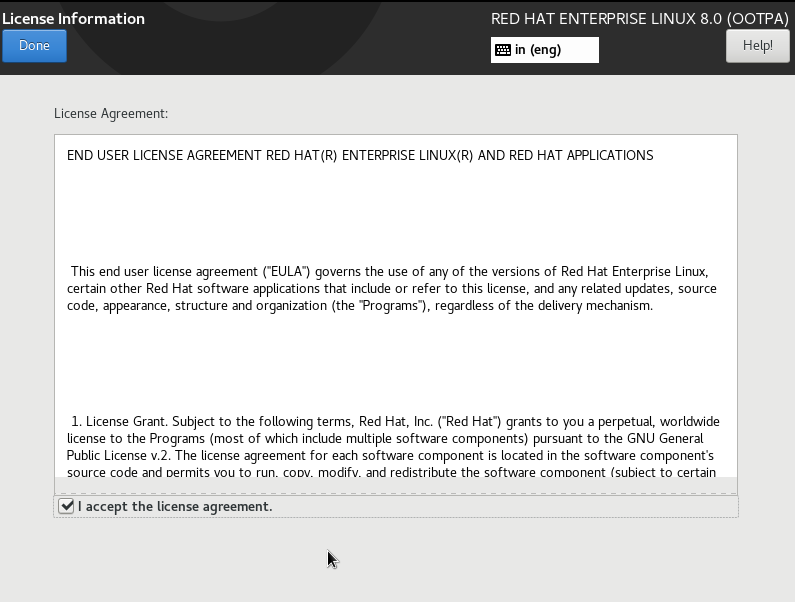The image size is (795, 602).
Task: Click the keyboard layout icon
Action: 502,50
